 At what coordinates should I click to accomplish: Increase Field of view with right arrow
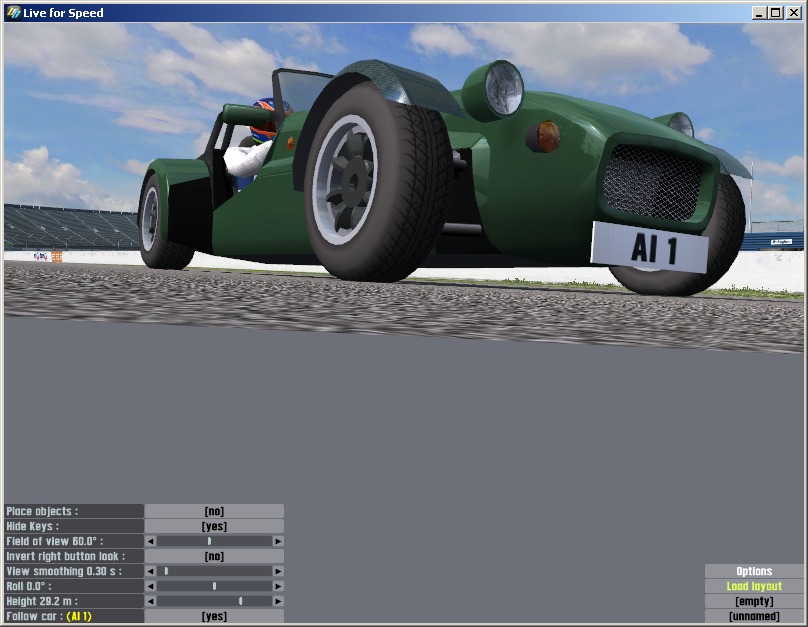(278, 541)
